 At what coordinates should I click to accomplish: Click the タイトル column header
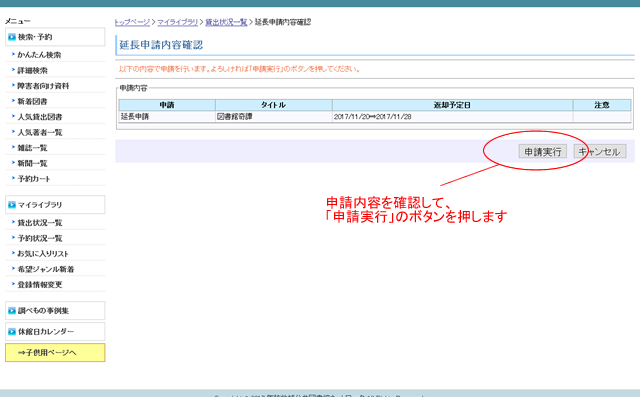tap(274, 105)
